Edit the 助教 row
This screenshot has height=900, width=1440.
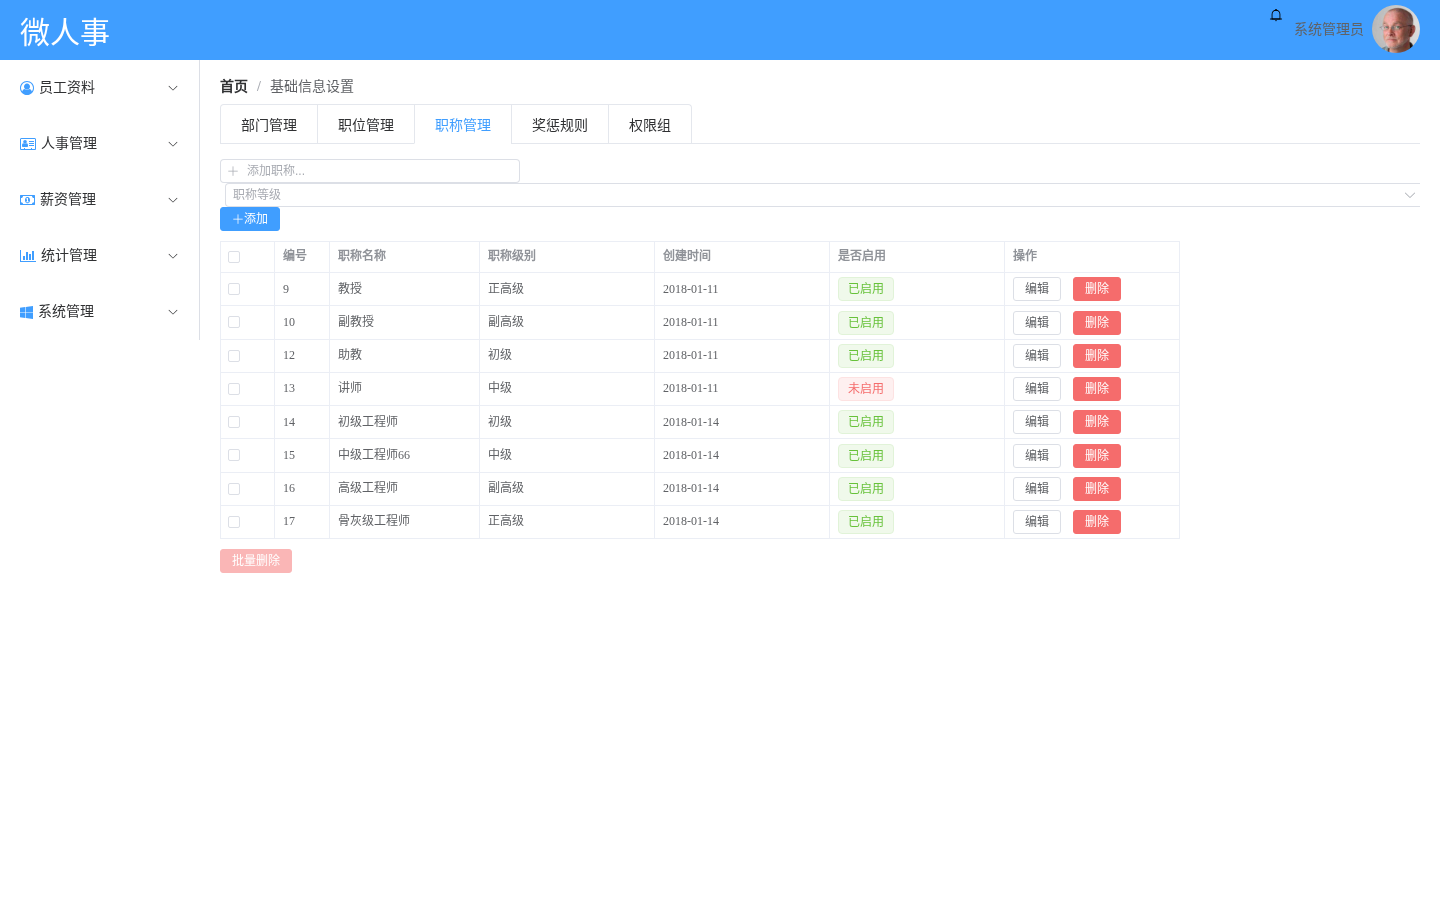pos(1037,356)
